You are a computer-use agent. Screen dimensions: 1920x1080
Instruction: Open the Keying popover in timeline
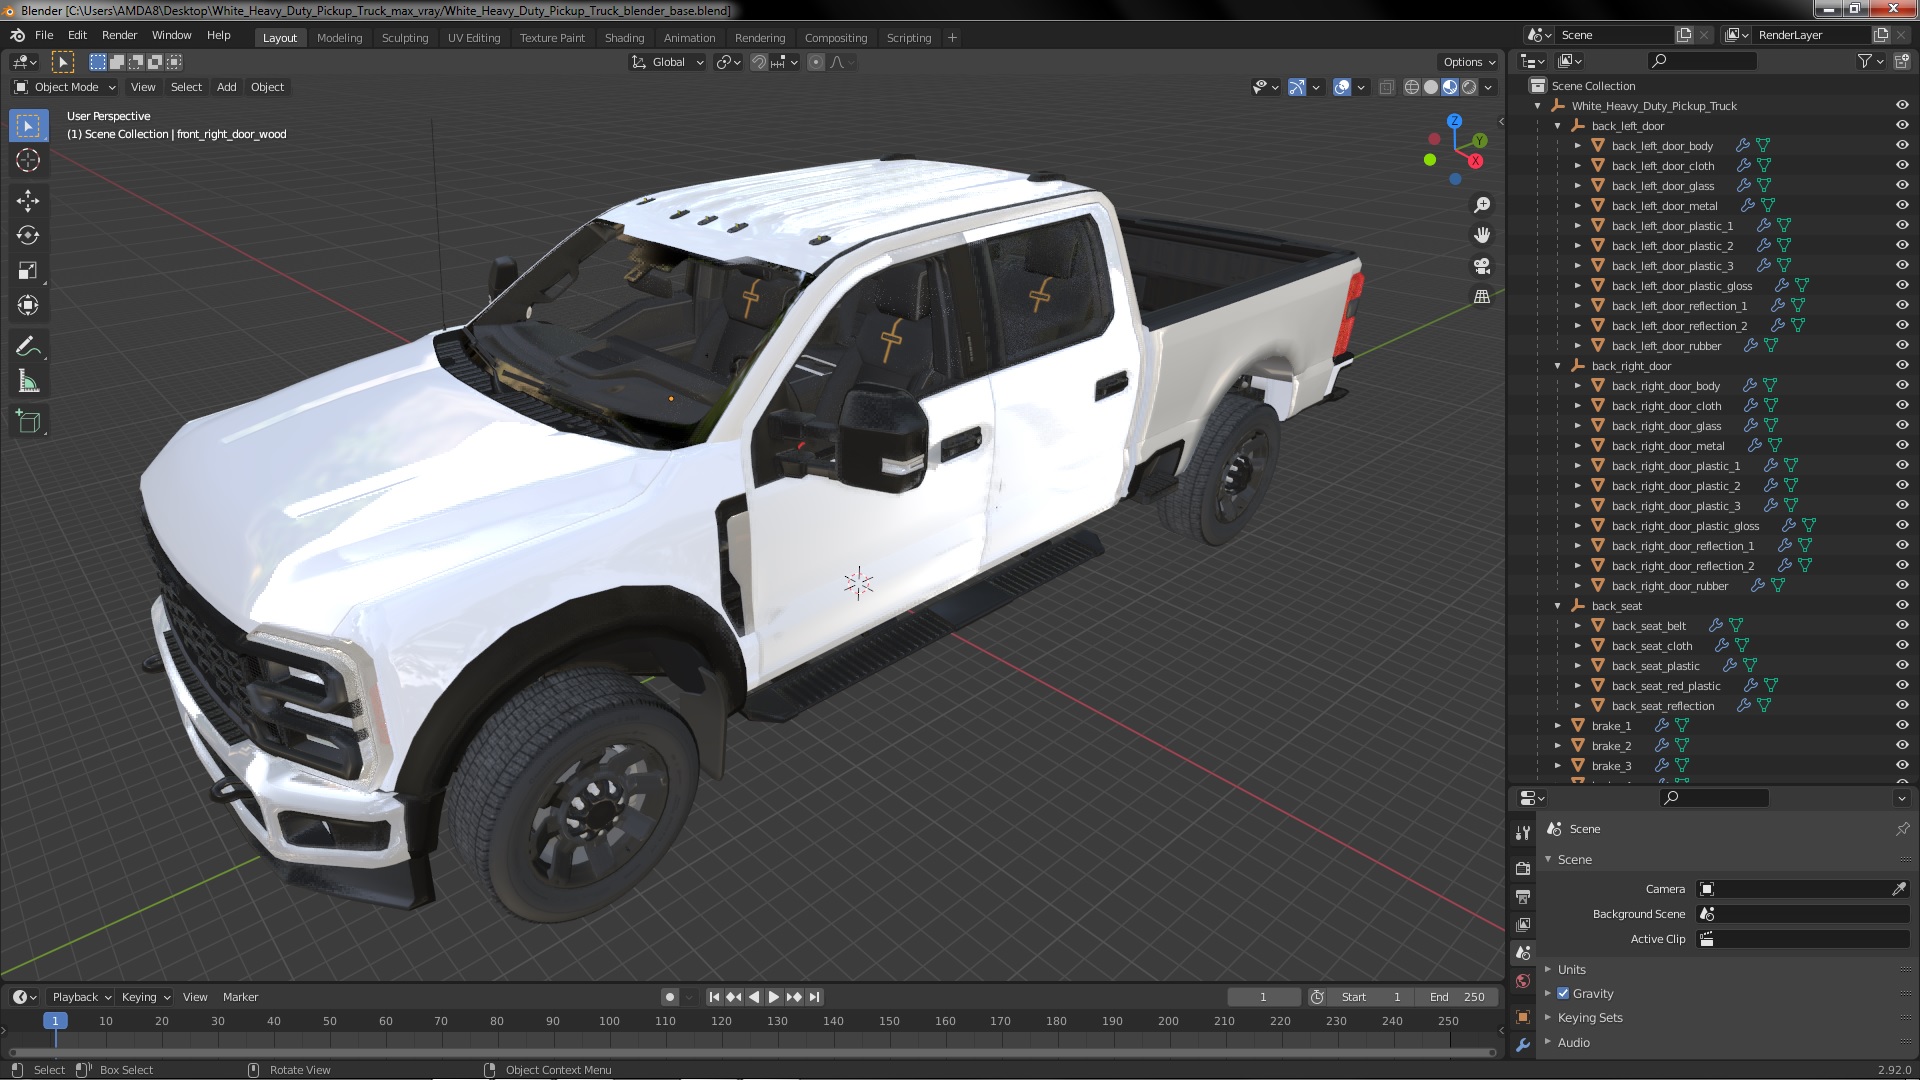click(146, 997)
